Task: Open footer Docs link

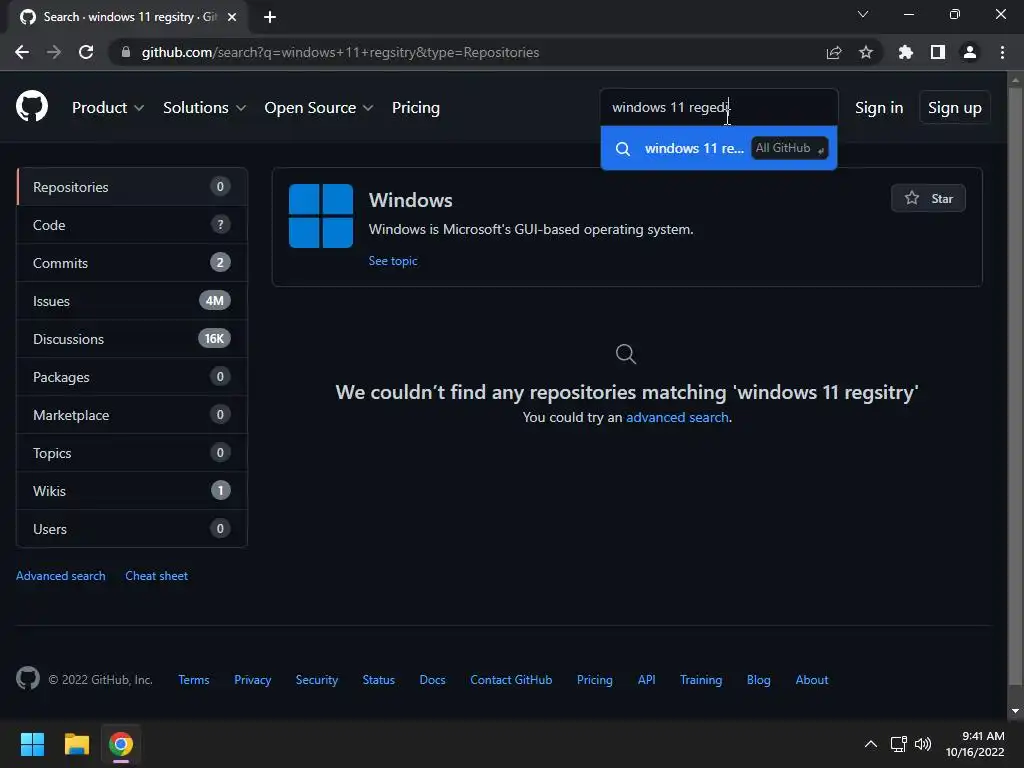Action: pos(432,679)
